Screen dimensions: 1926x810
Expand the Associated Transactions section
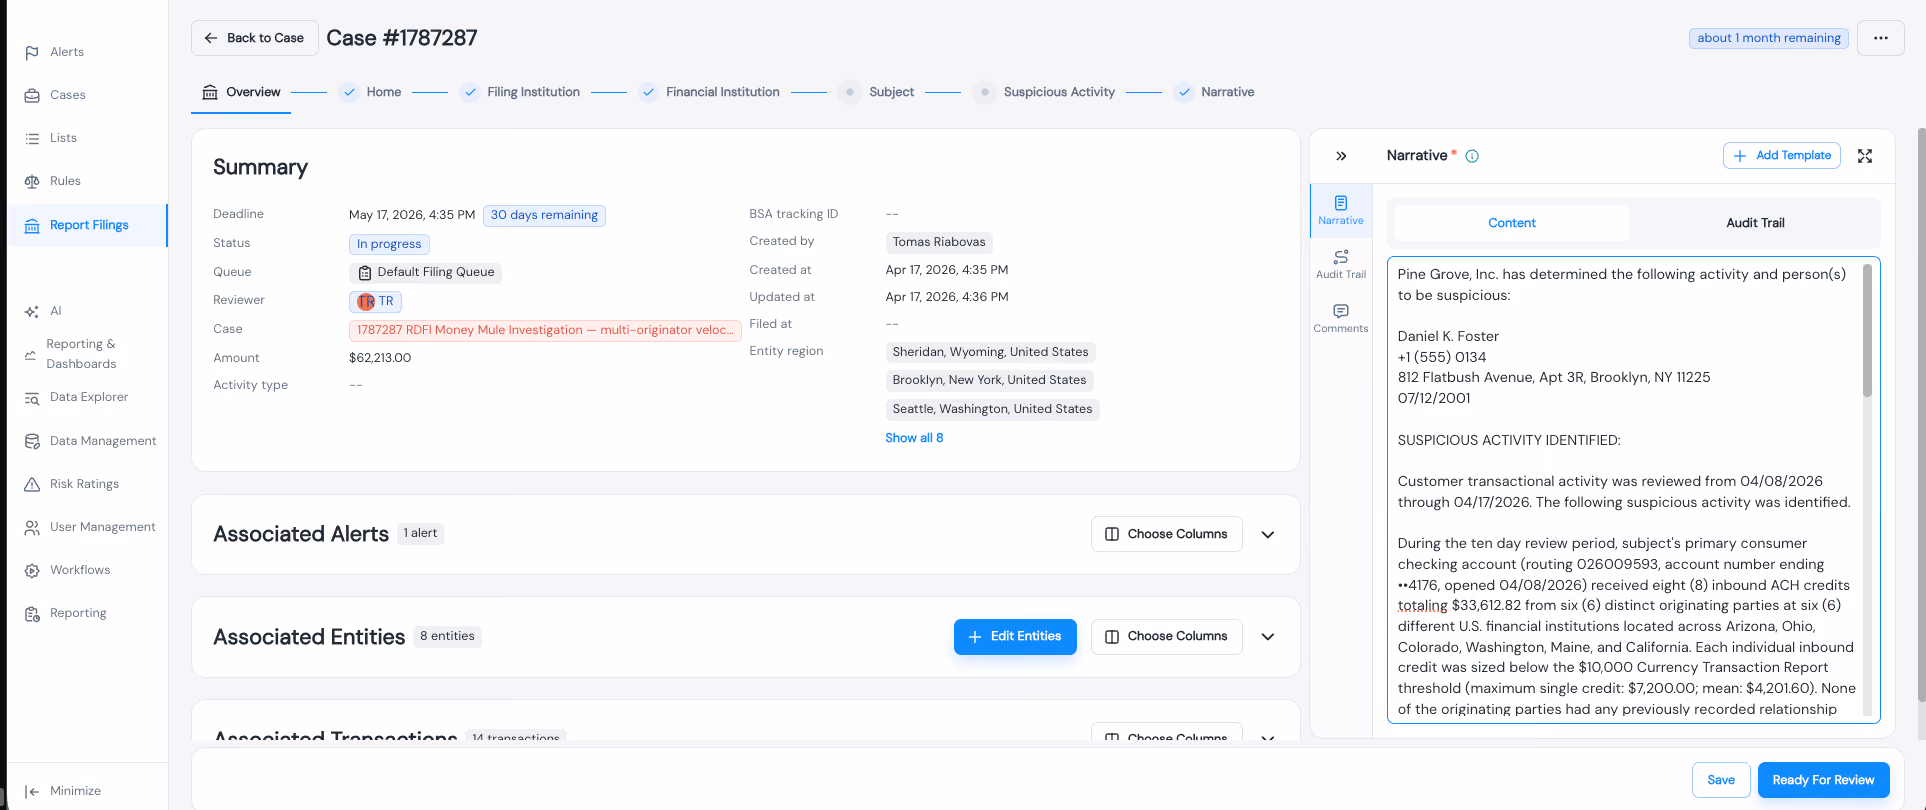tap(1268, 737)
